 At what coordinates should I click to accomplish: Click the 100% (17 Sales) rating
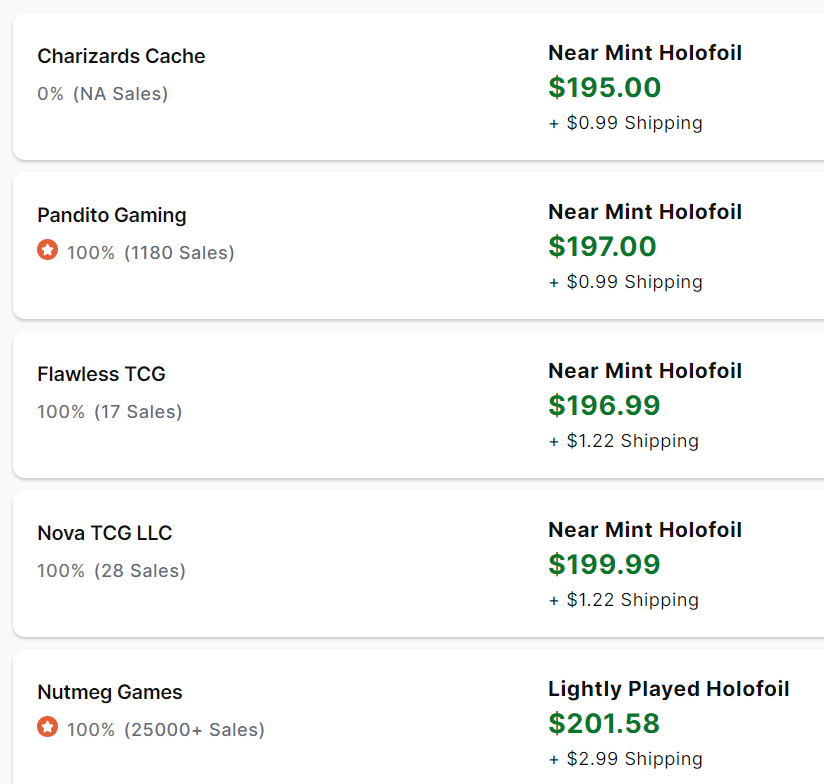pyautogui.click(x=110, y=412)
